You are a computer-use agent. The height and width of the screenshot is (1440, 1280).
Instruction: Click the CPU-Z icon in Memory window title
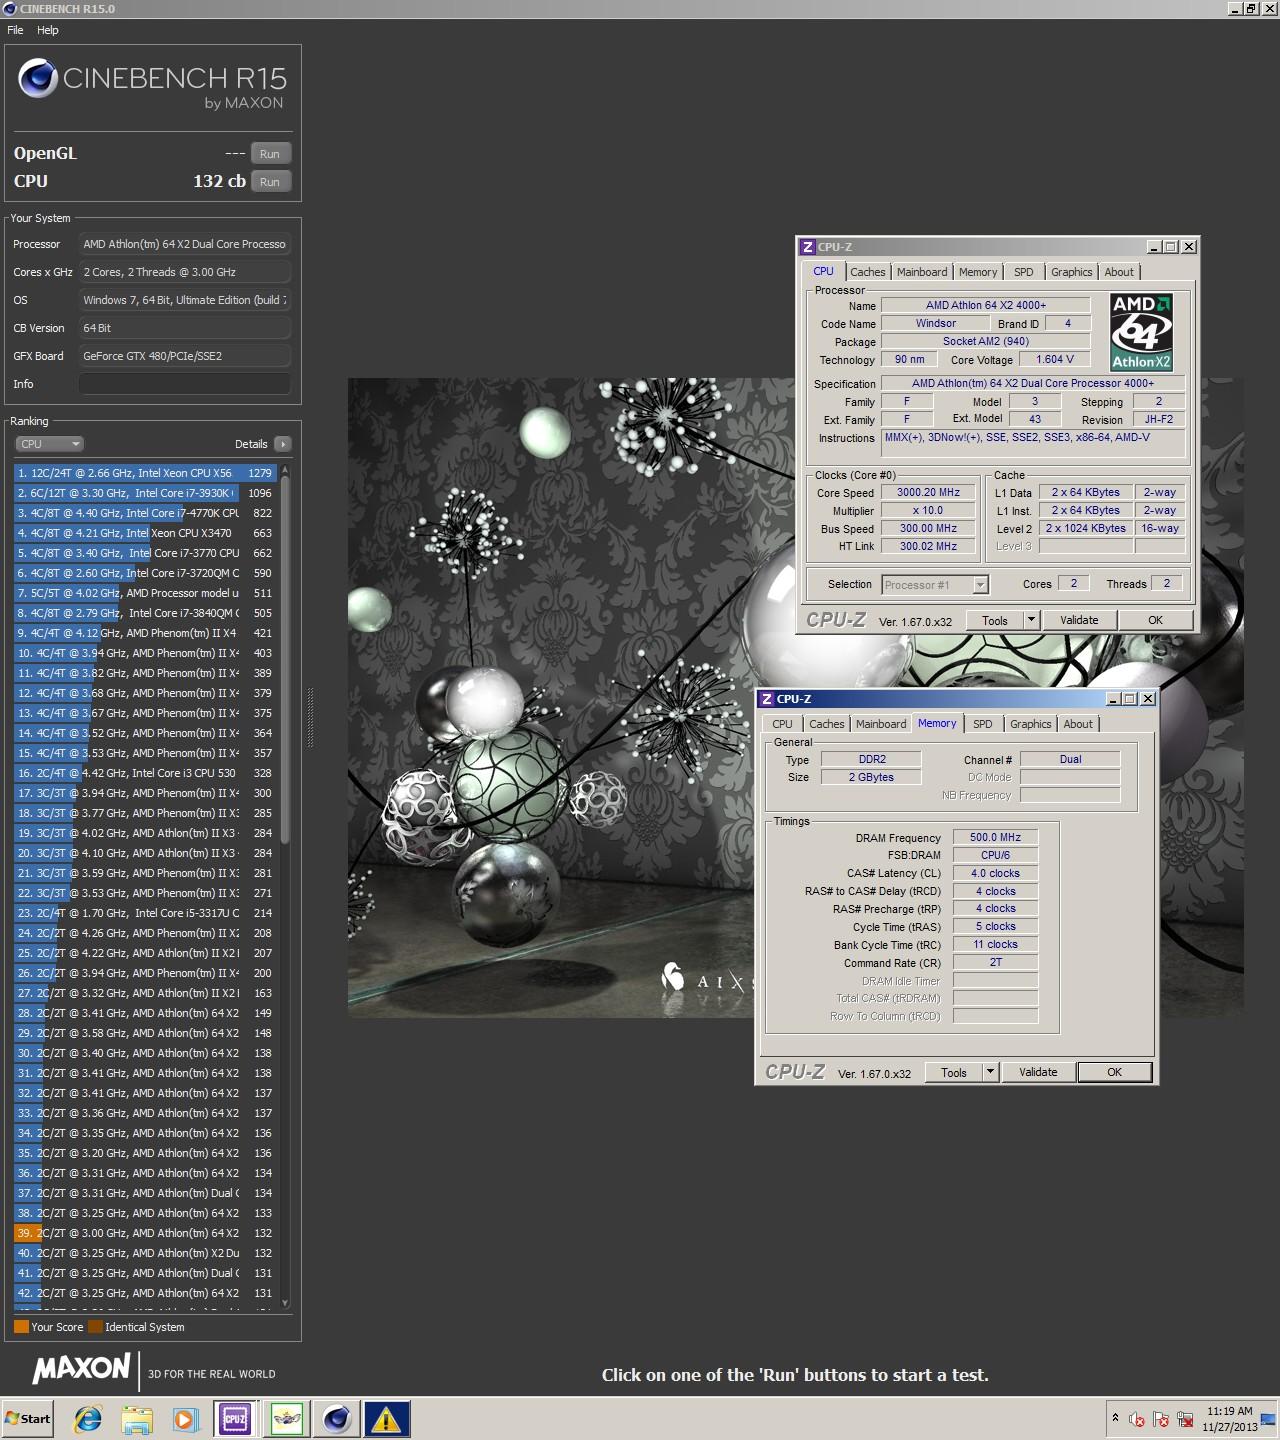[767, 699]
